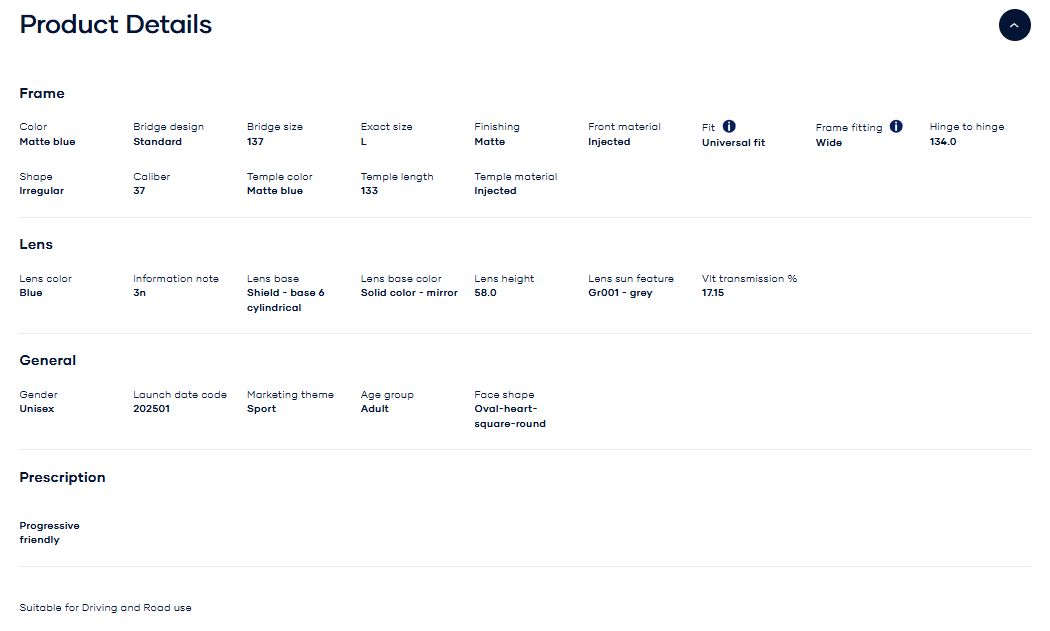Select the Sport marketing theme value
The image size is (1050, 631).
pos(261,409)
